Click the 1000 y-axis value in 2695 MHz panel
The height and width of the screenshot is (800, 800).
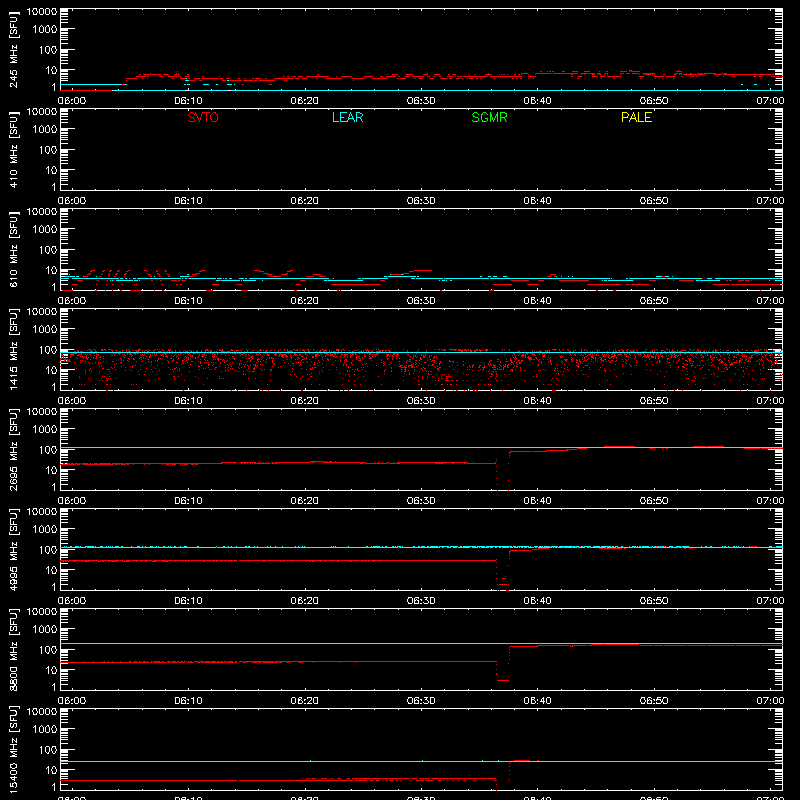(45, 430)
